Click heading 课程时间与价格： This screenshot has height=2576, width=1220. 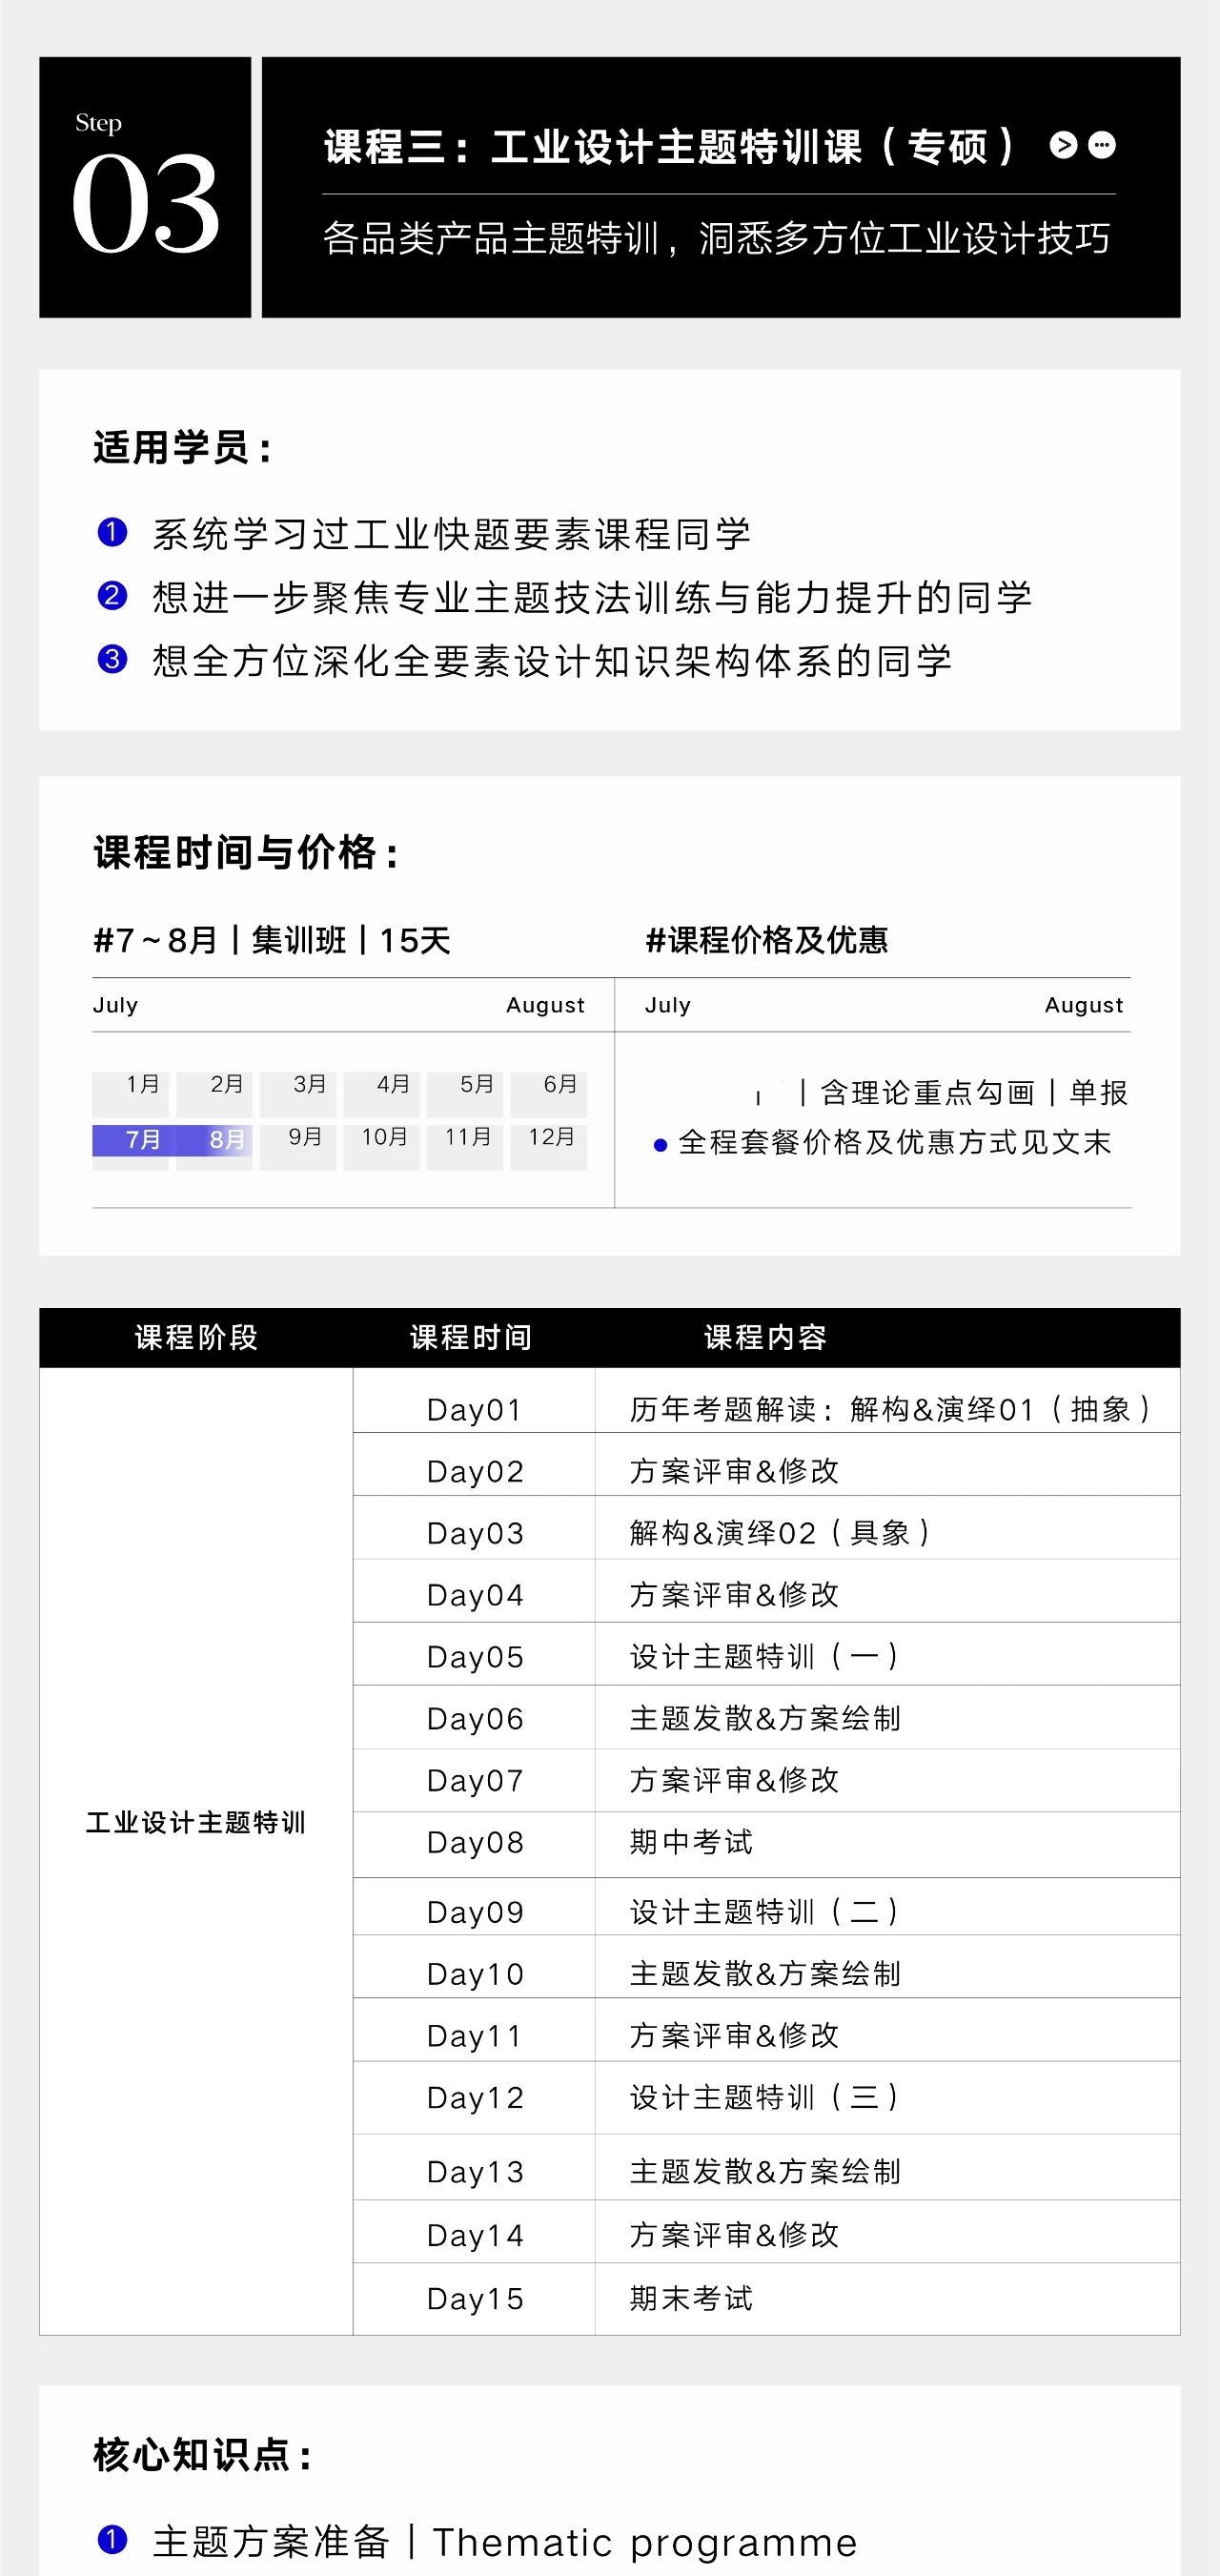tap(247, 853)
